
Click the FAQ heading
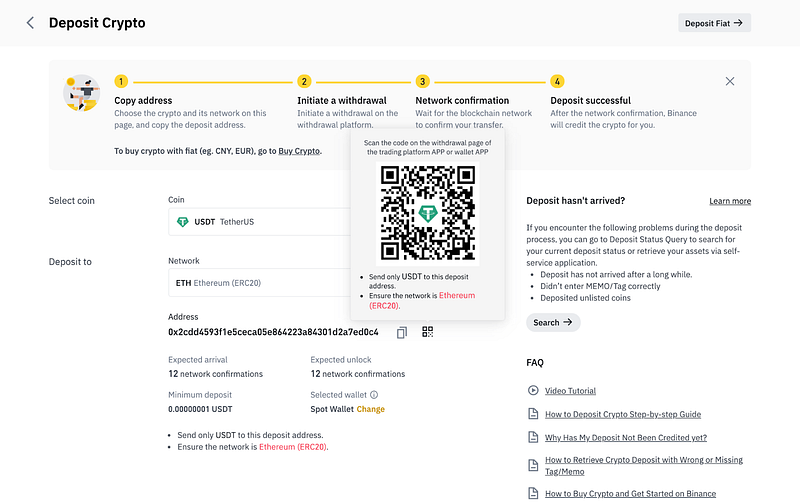pyautogui.click(x=535, y=363)
